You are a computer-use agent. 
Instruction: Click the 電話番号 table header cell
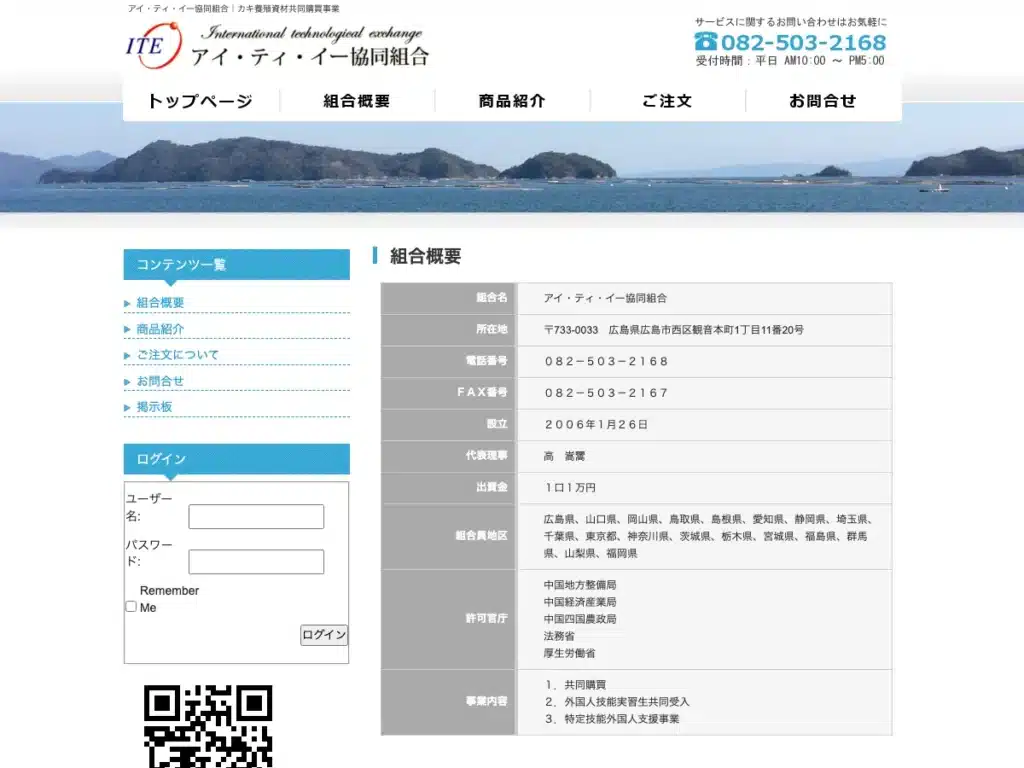pyautogui.click(x=449, y=361)
